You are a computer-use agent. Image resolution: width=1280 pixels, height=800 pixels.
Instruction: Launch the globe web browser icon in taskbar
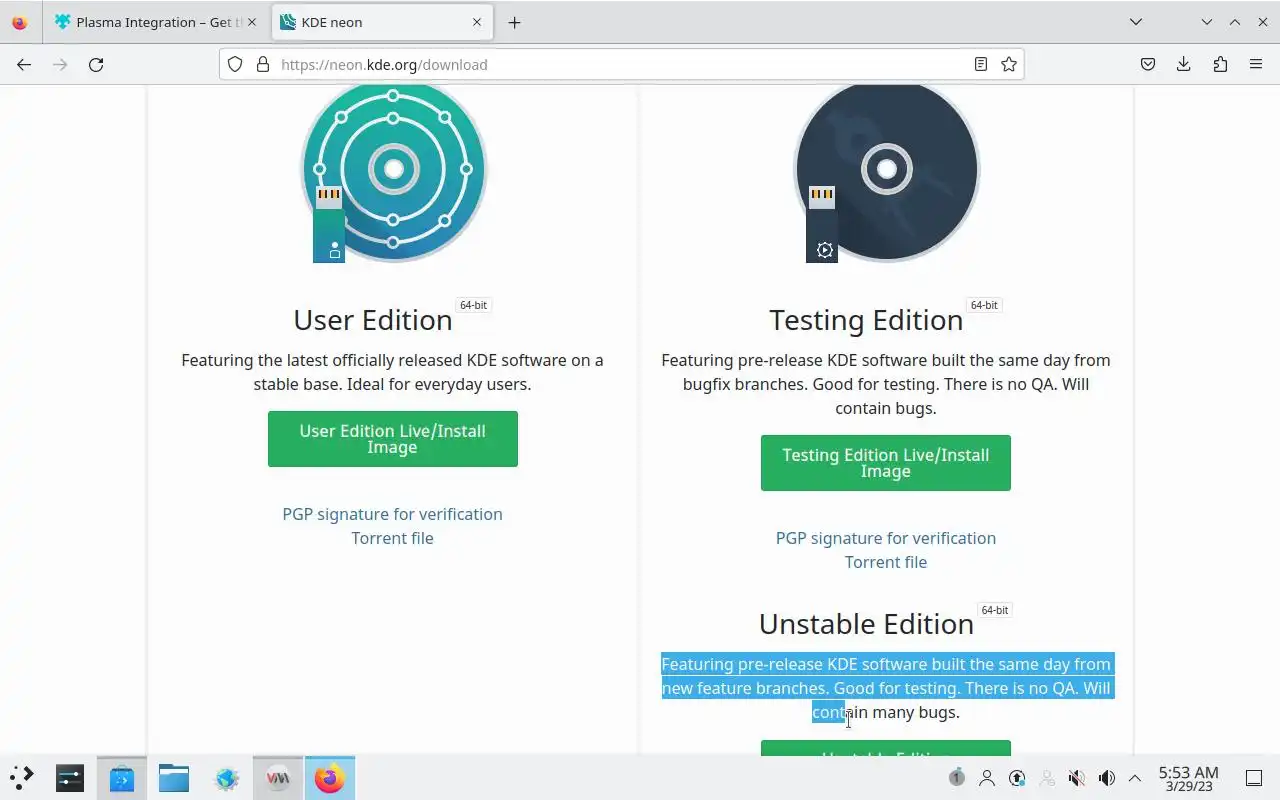tap(226, 778)
